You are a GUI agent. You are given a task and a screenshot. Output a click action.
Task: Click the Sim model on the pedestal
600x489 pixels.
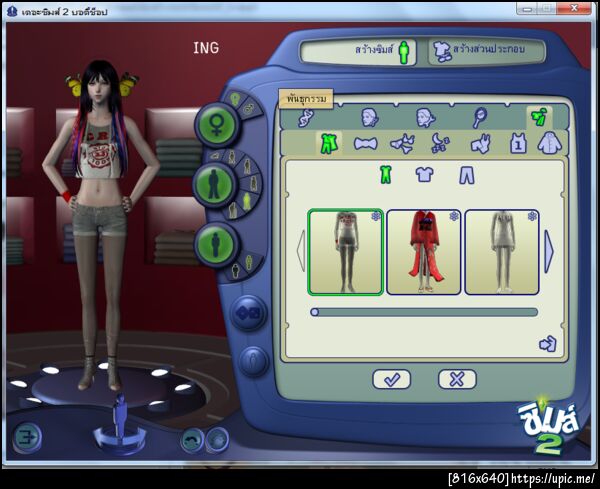(100, 224)
